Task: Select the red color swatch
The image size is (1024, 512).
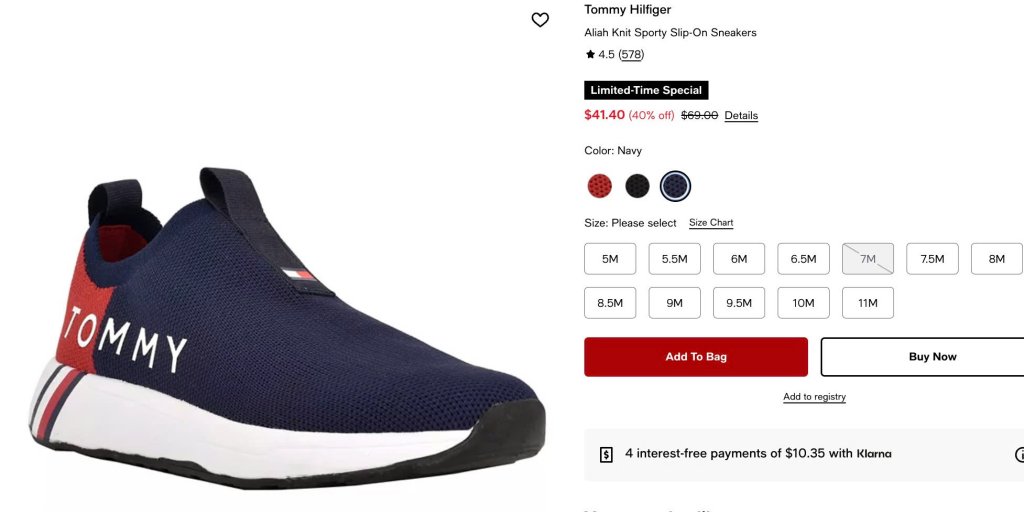Action: pos(600,186)
